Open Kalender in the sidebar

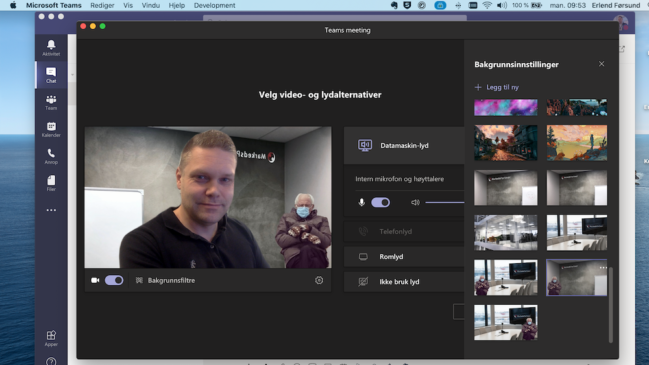pyautogui.click(x=51, y=129)
